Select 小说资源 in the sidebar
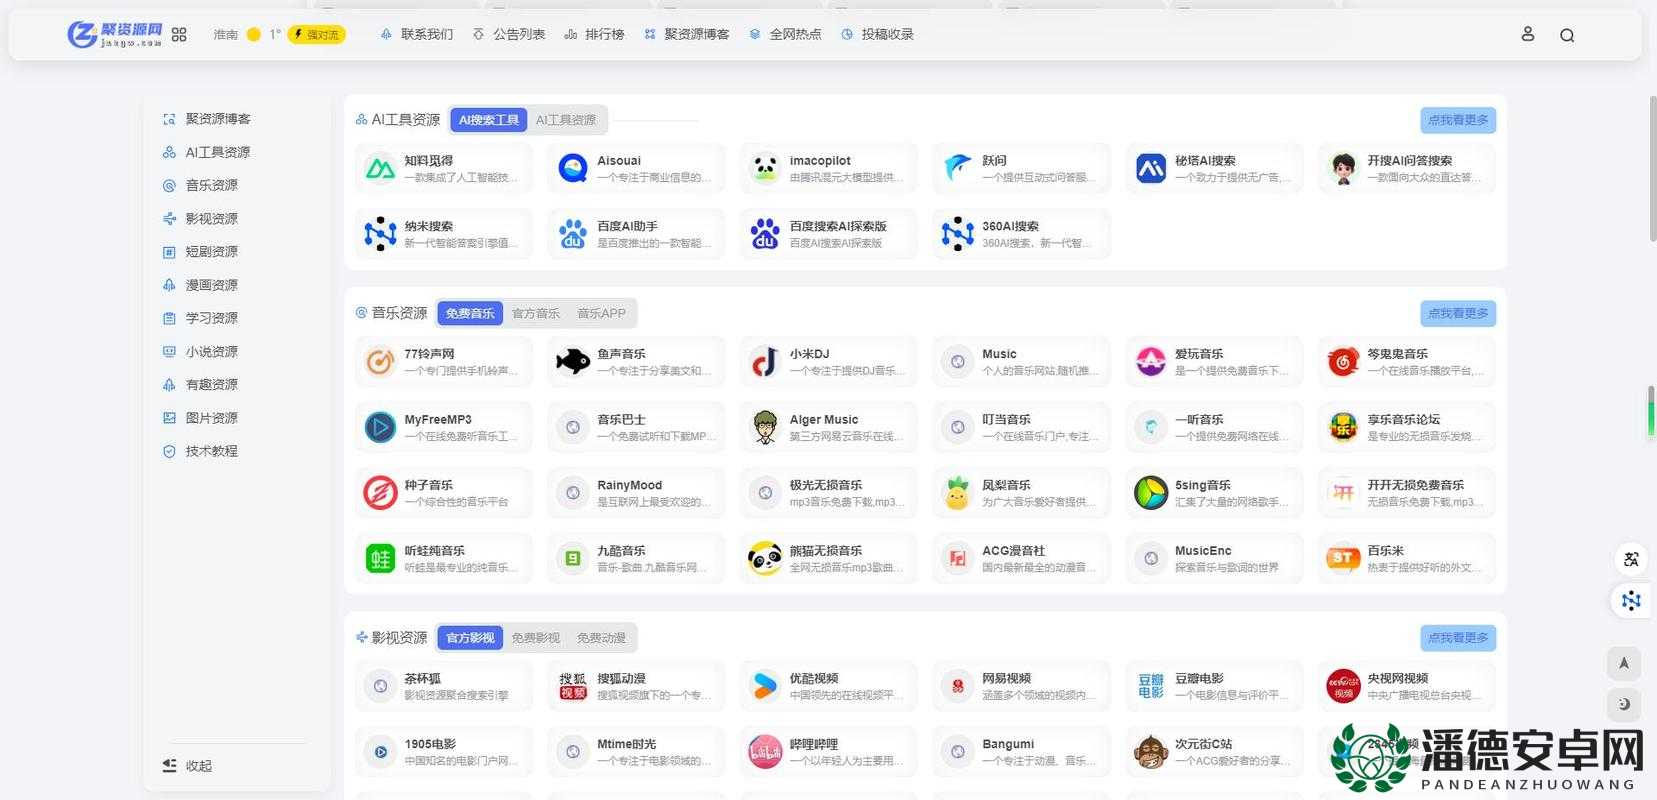The width and height of the screenshot is (1657, 800). click(x=201, y=351)
